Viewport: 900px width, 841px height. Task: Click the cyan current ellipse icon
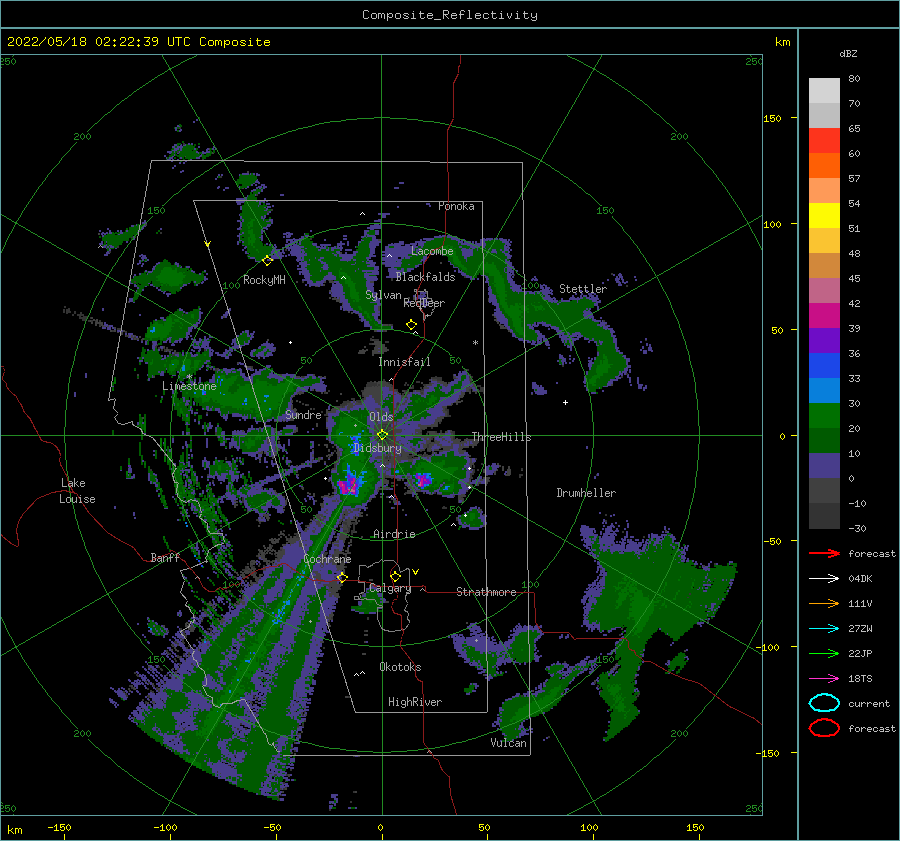coord(824,703)
